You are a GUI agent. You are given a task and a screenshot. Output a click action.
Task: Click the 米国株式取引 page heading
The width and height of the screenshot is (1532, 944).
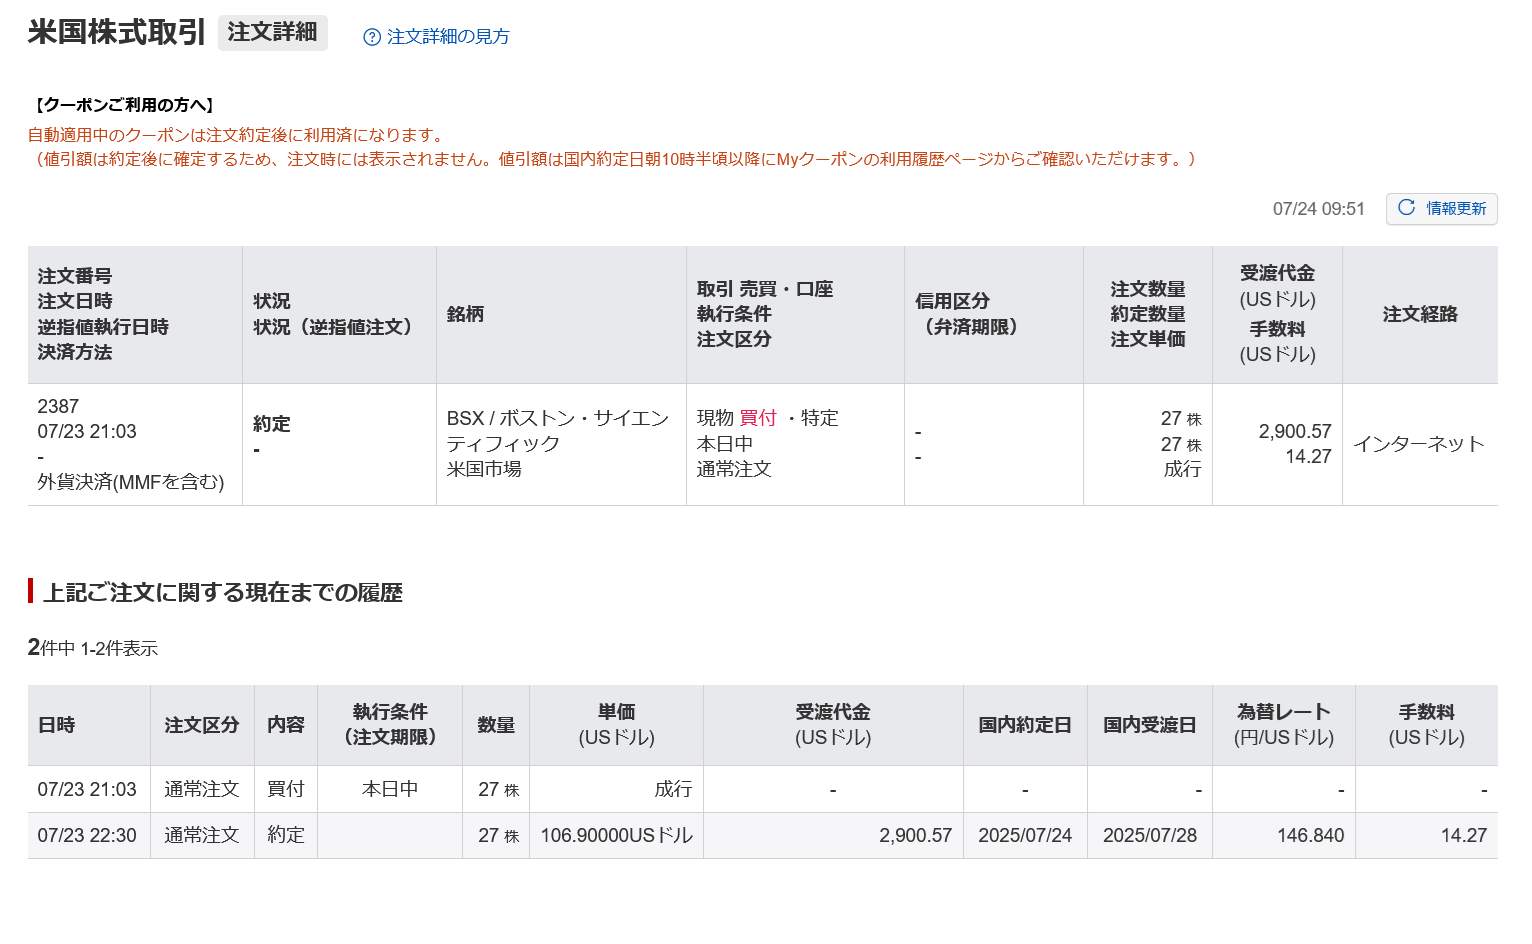[117, 32]
